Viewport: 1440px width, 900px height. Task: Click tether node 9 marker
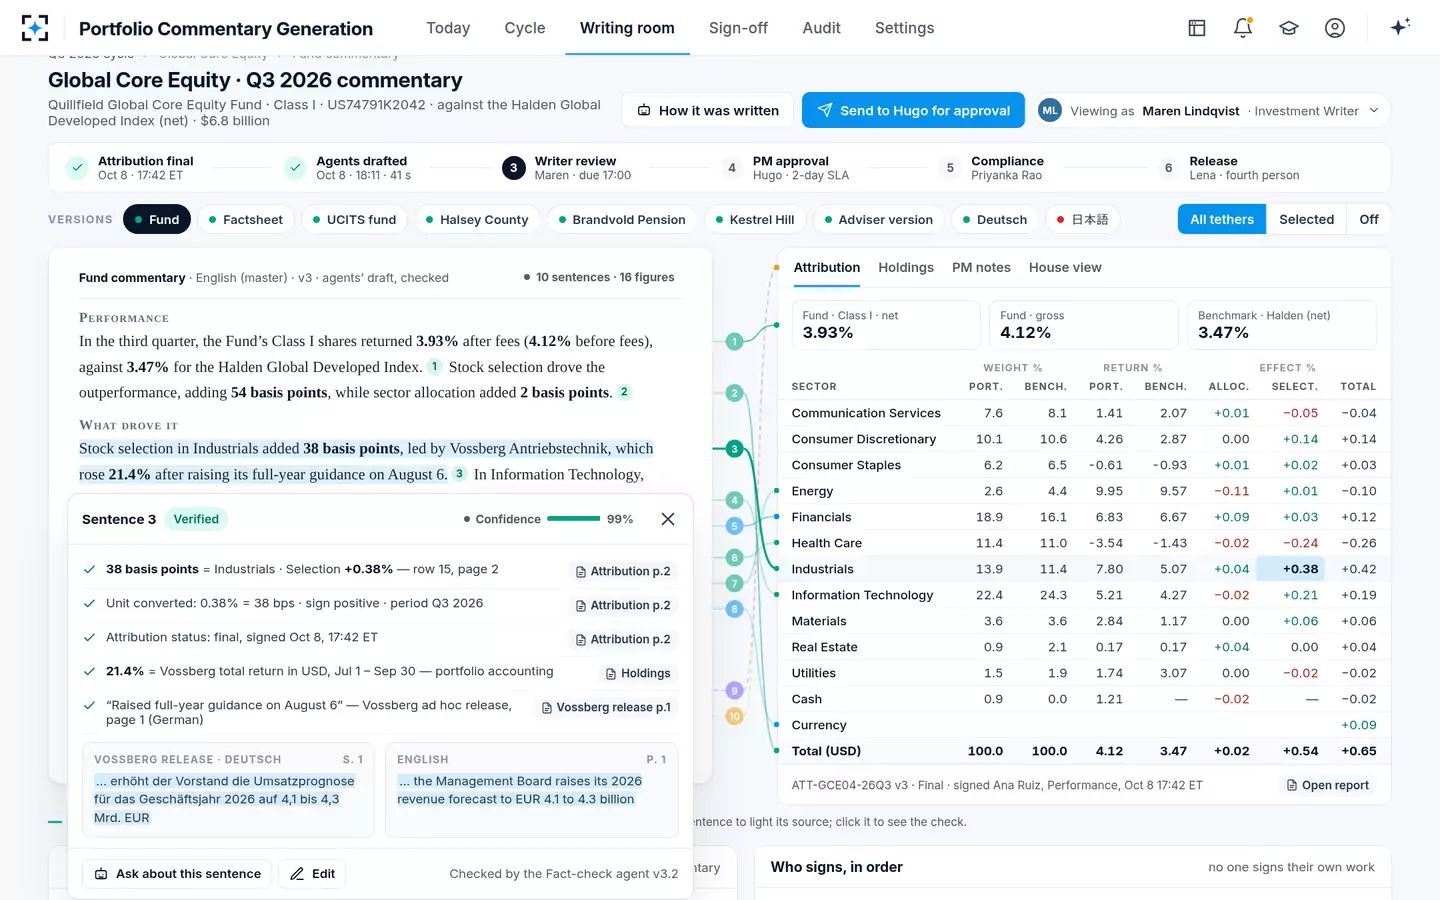(734, 690)
